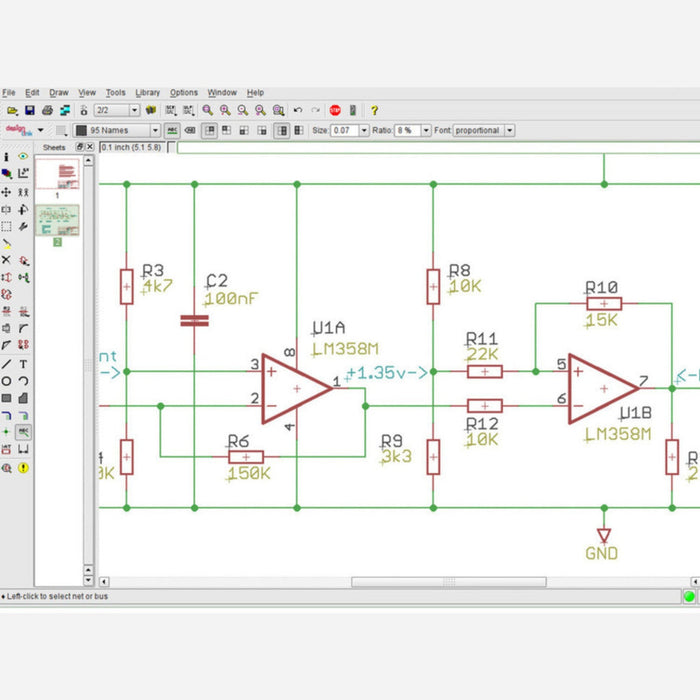The width and height of the screenshot is (700, 700).
Task: Select the Delete (X) tool
Action: click(6, 259)
